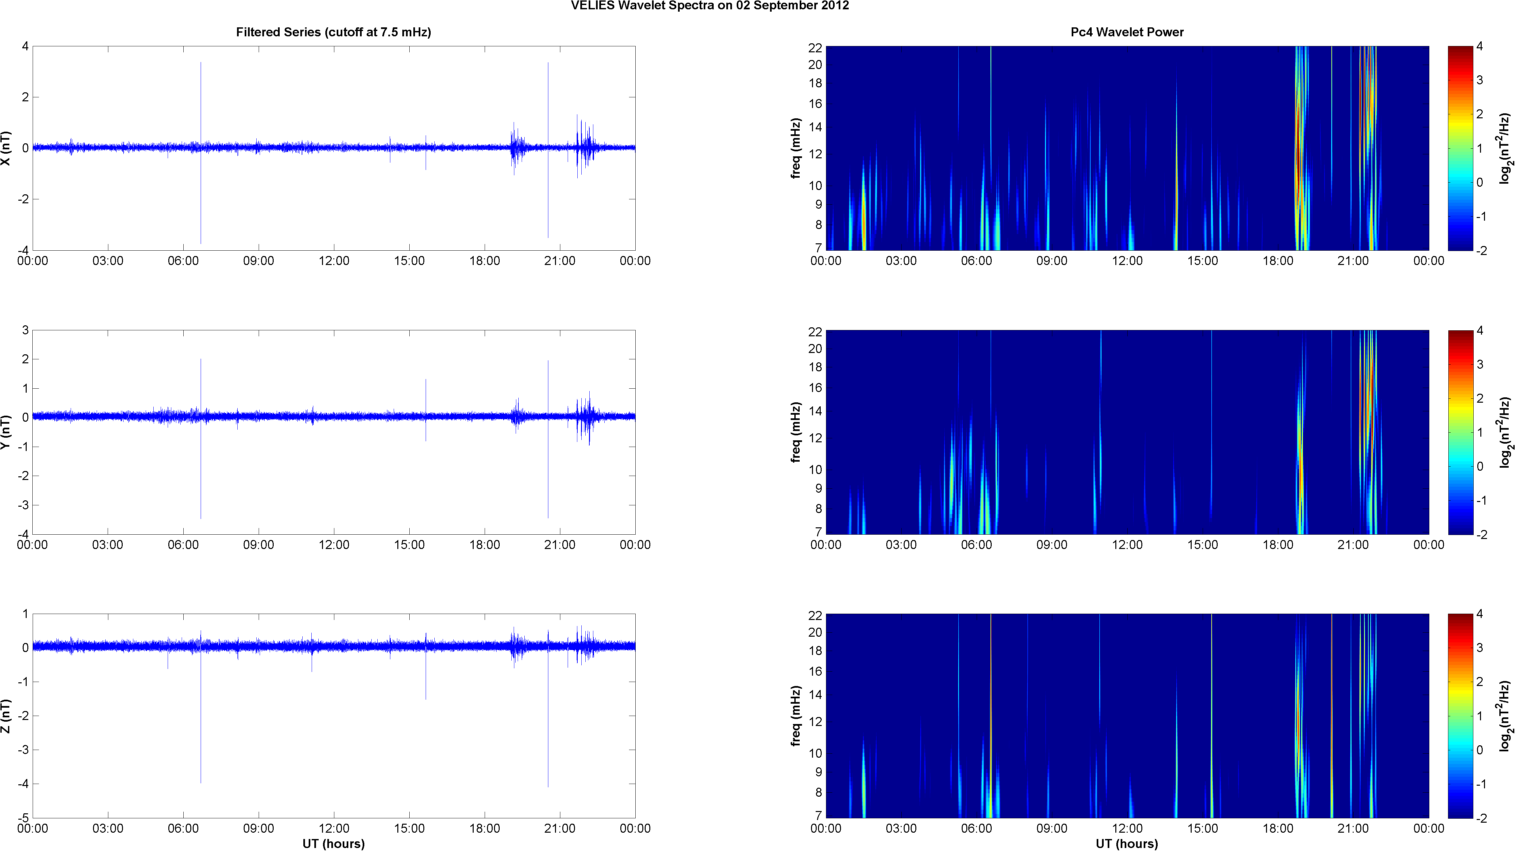Click the large spike near 06:40 in X series
The image size is (1515, 851).
[x=200, y=100]
